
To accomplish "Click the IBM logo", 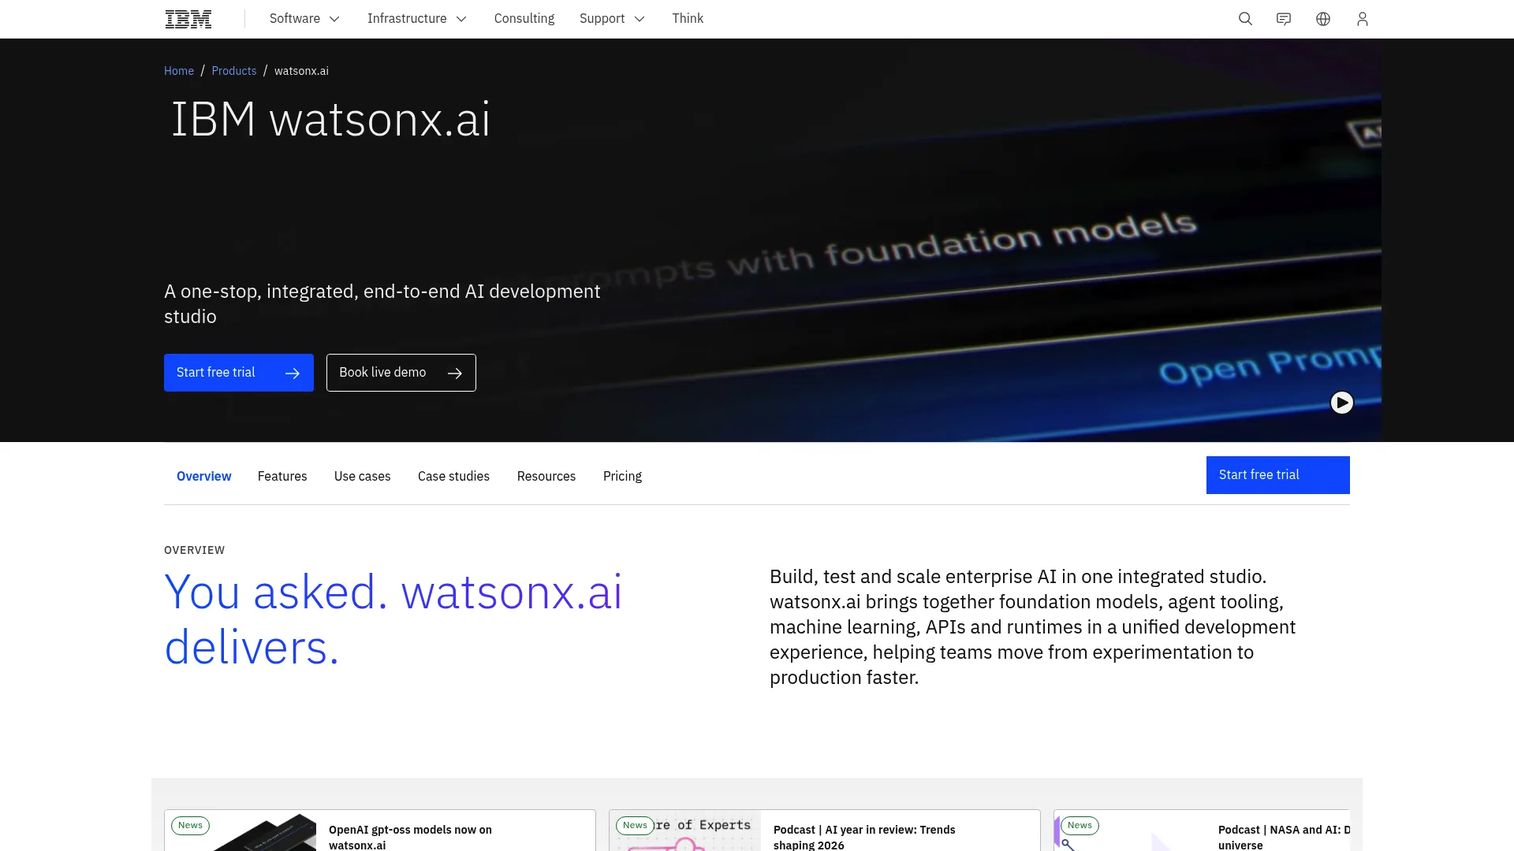I will (188, 19).
